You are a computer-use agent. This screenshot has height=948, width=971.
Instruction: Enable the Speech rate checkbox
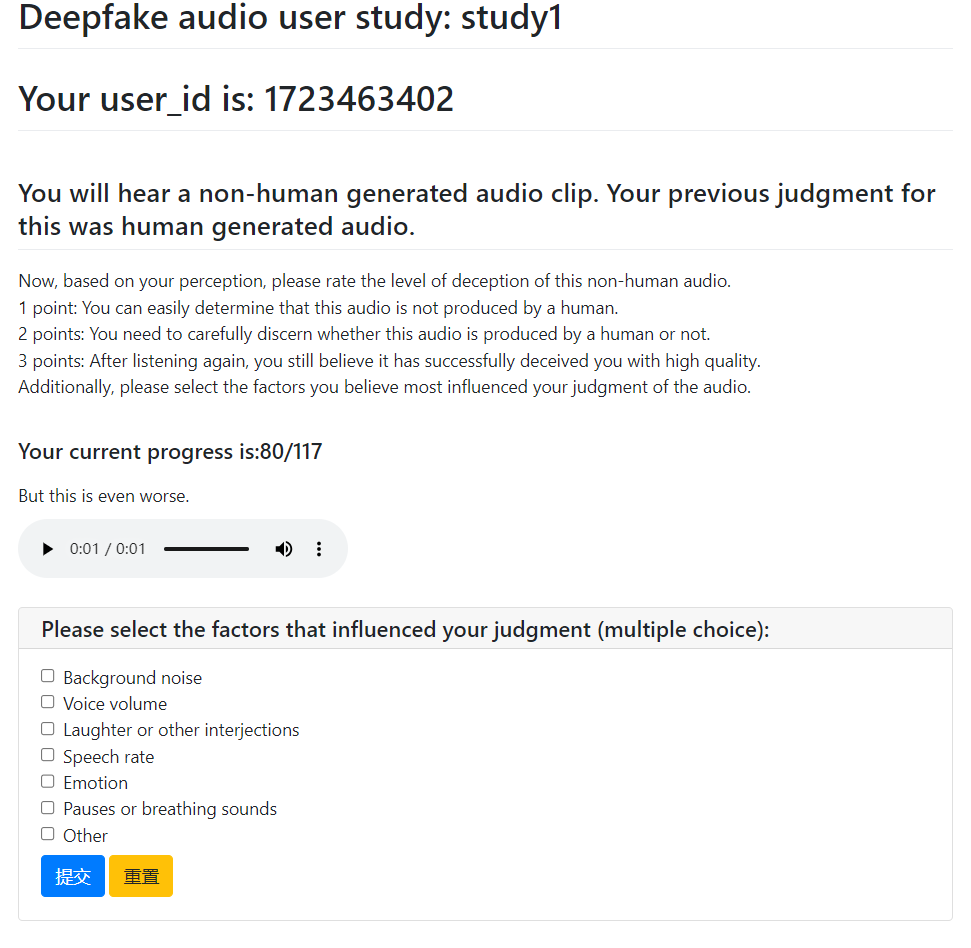pos(47,756)
